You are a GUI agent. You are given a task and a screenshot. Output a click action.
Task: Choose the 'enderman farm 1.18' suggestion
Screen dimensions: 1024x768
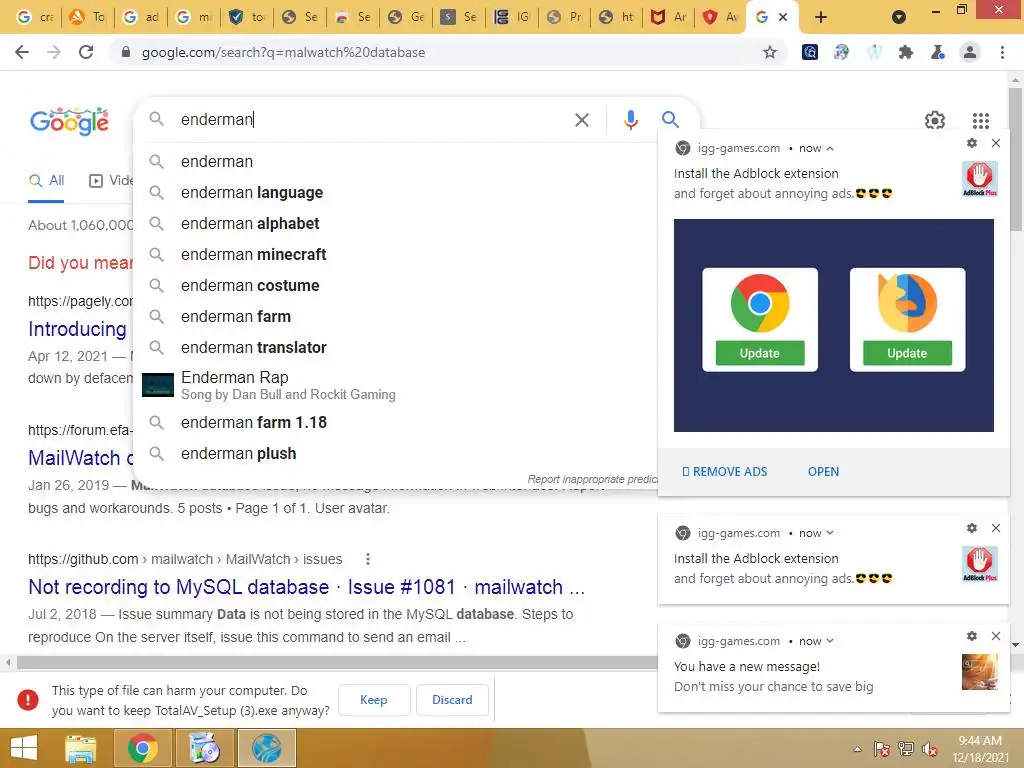pyautogui.click(x=396, y=423)
